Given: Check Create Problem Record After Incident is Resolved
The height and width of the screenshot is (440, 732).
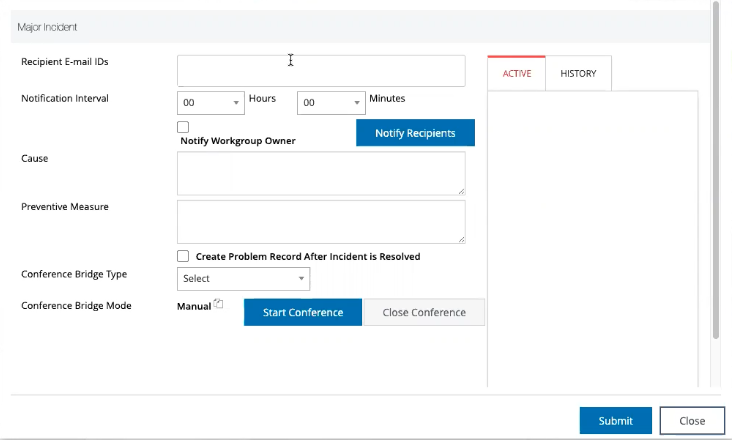Looking at the screenshot, I should [183, 256].
